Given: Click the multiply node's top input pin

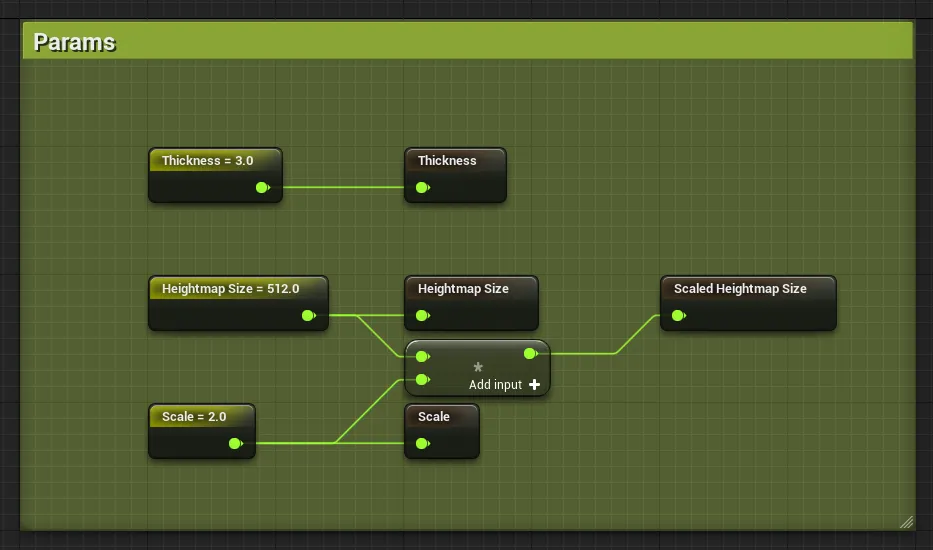Looking at the screenshot, I should [x=422, y=356].
